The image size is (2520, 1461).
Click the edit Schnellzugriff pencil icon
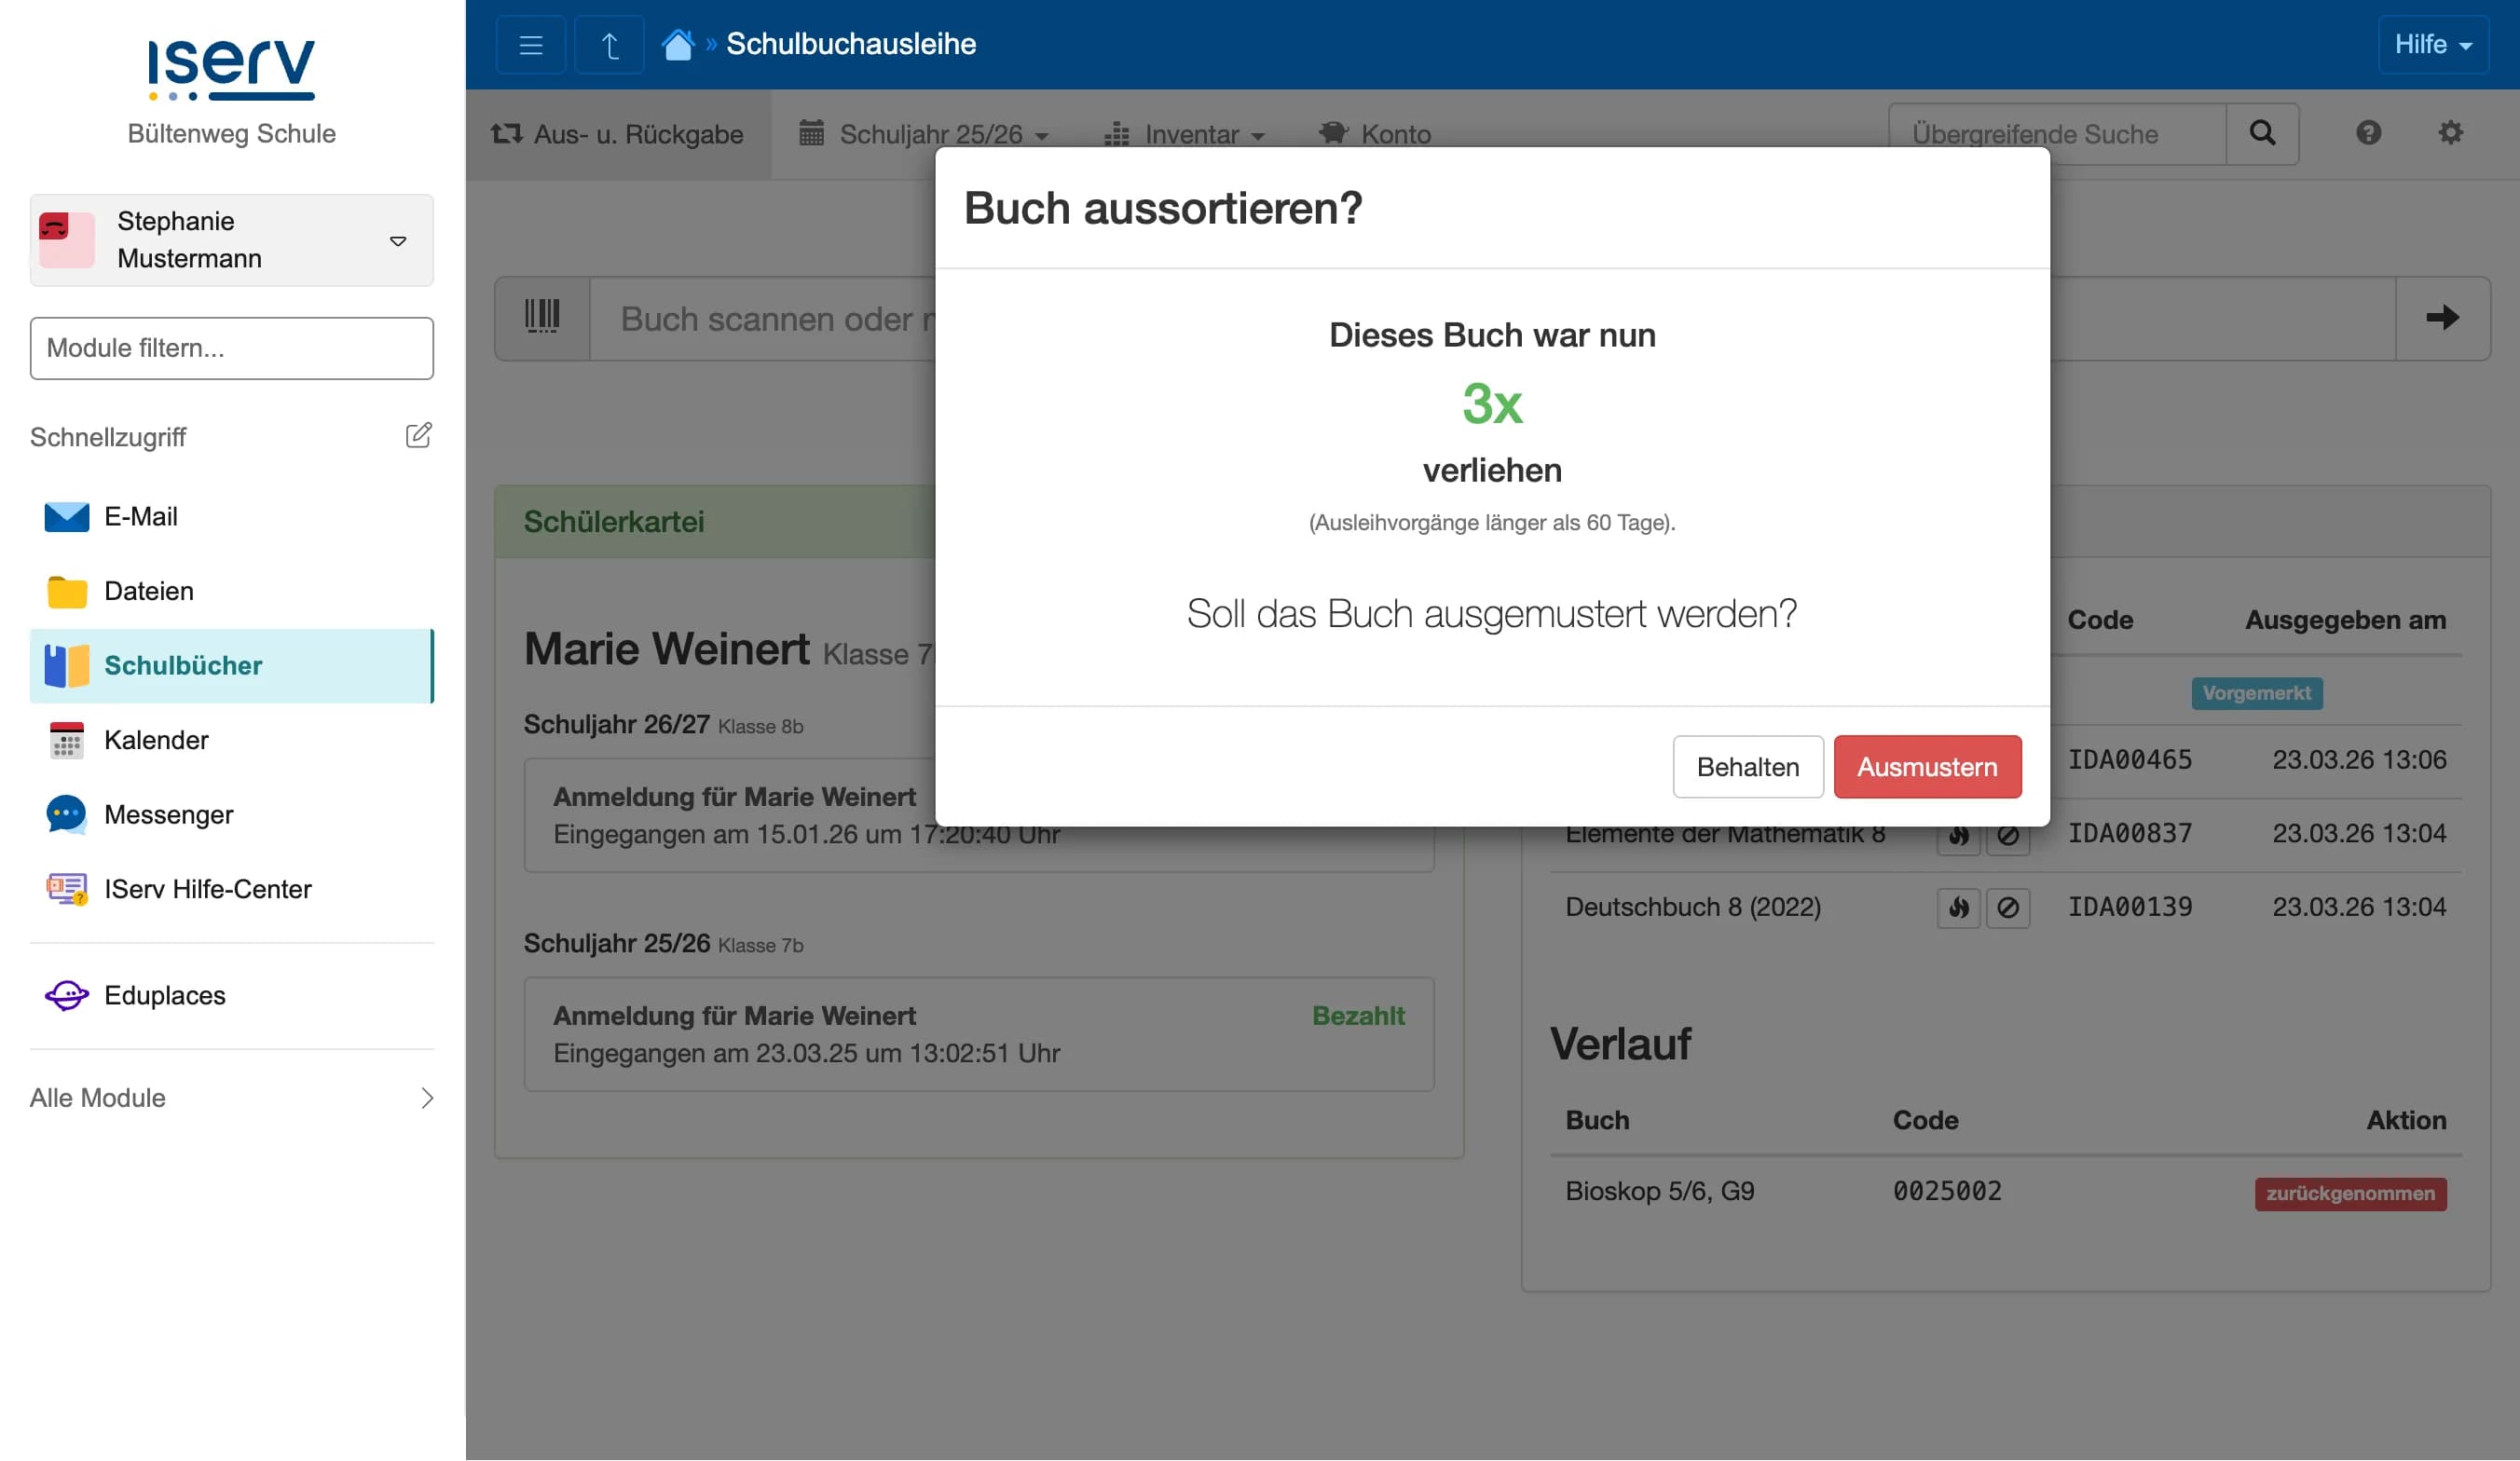[x=418, y=435]
